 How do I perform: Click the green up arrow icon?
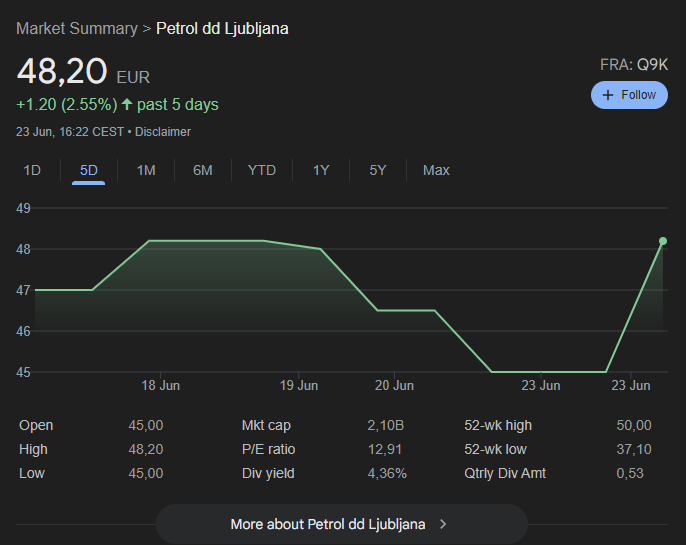(x=127, y=104)
